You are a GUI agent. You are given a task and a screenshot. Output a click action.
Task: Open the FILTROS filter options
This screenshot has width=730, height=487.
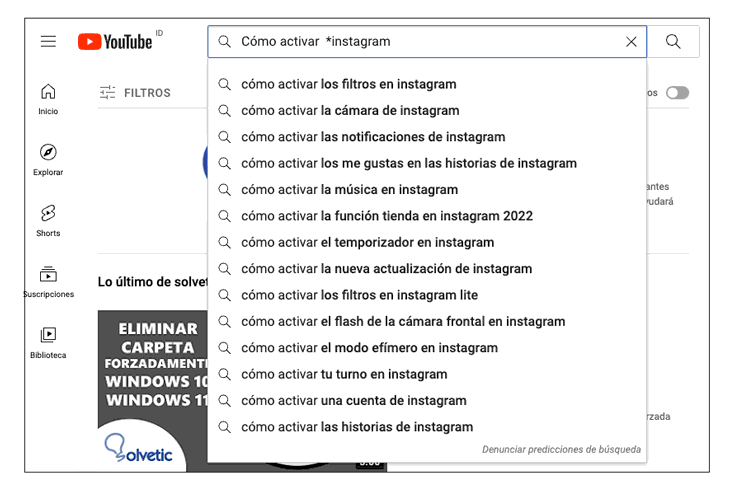pyautogui.click(x=136, y=93)
